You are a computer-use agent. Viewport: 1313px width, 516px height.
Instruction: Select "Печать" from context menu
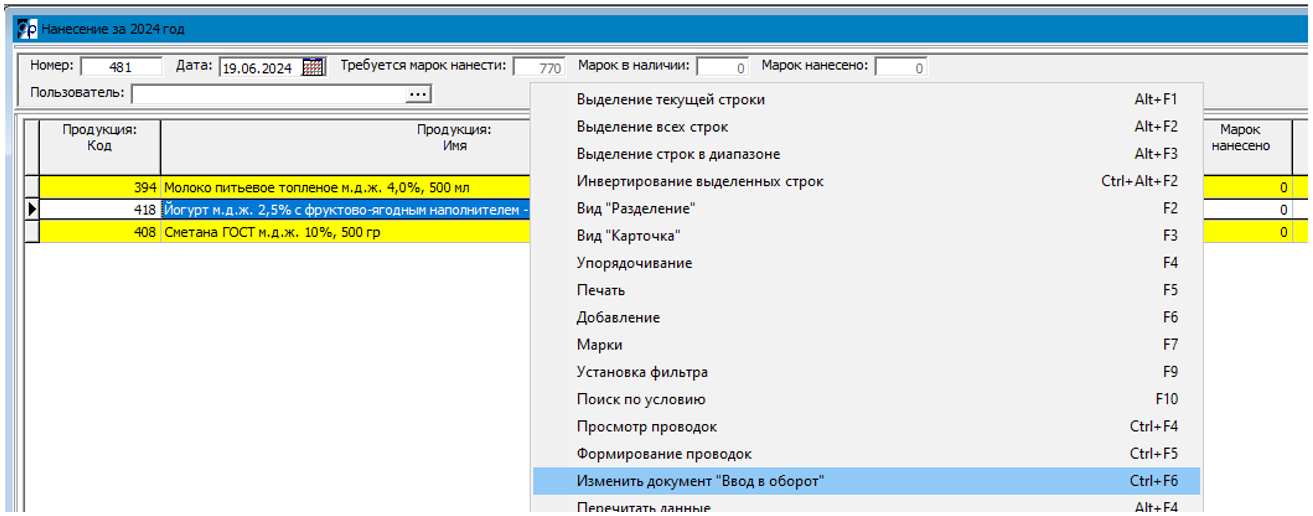point(600,290)
